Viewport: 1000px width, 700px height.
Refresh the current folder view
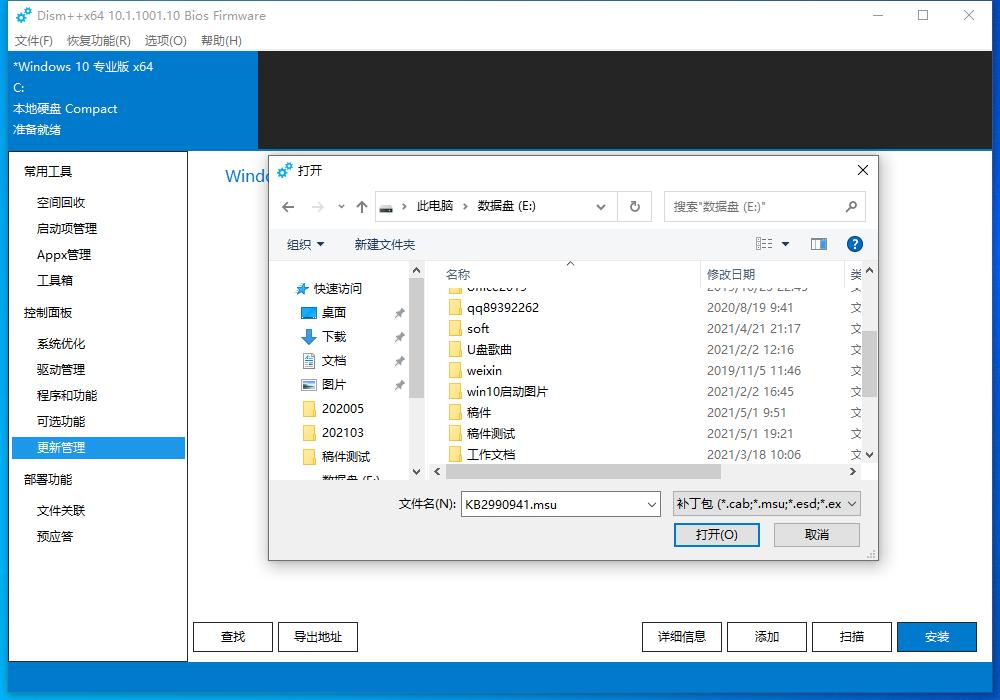coord(635,206)
